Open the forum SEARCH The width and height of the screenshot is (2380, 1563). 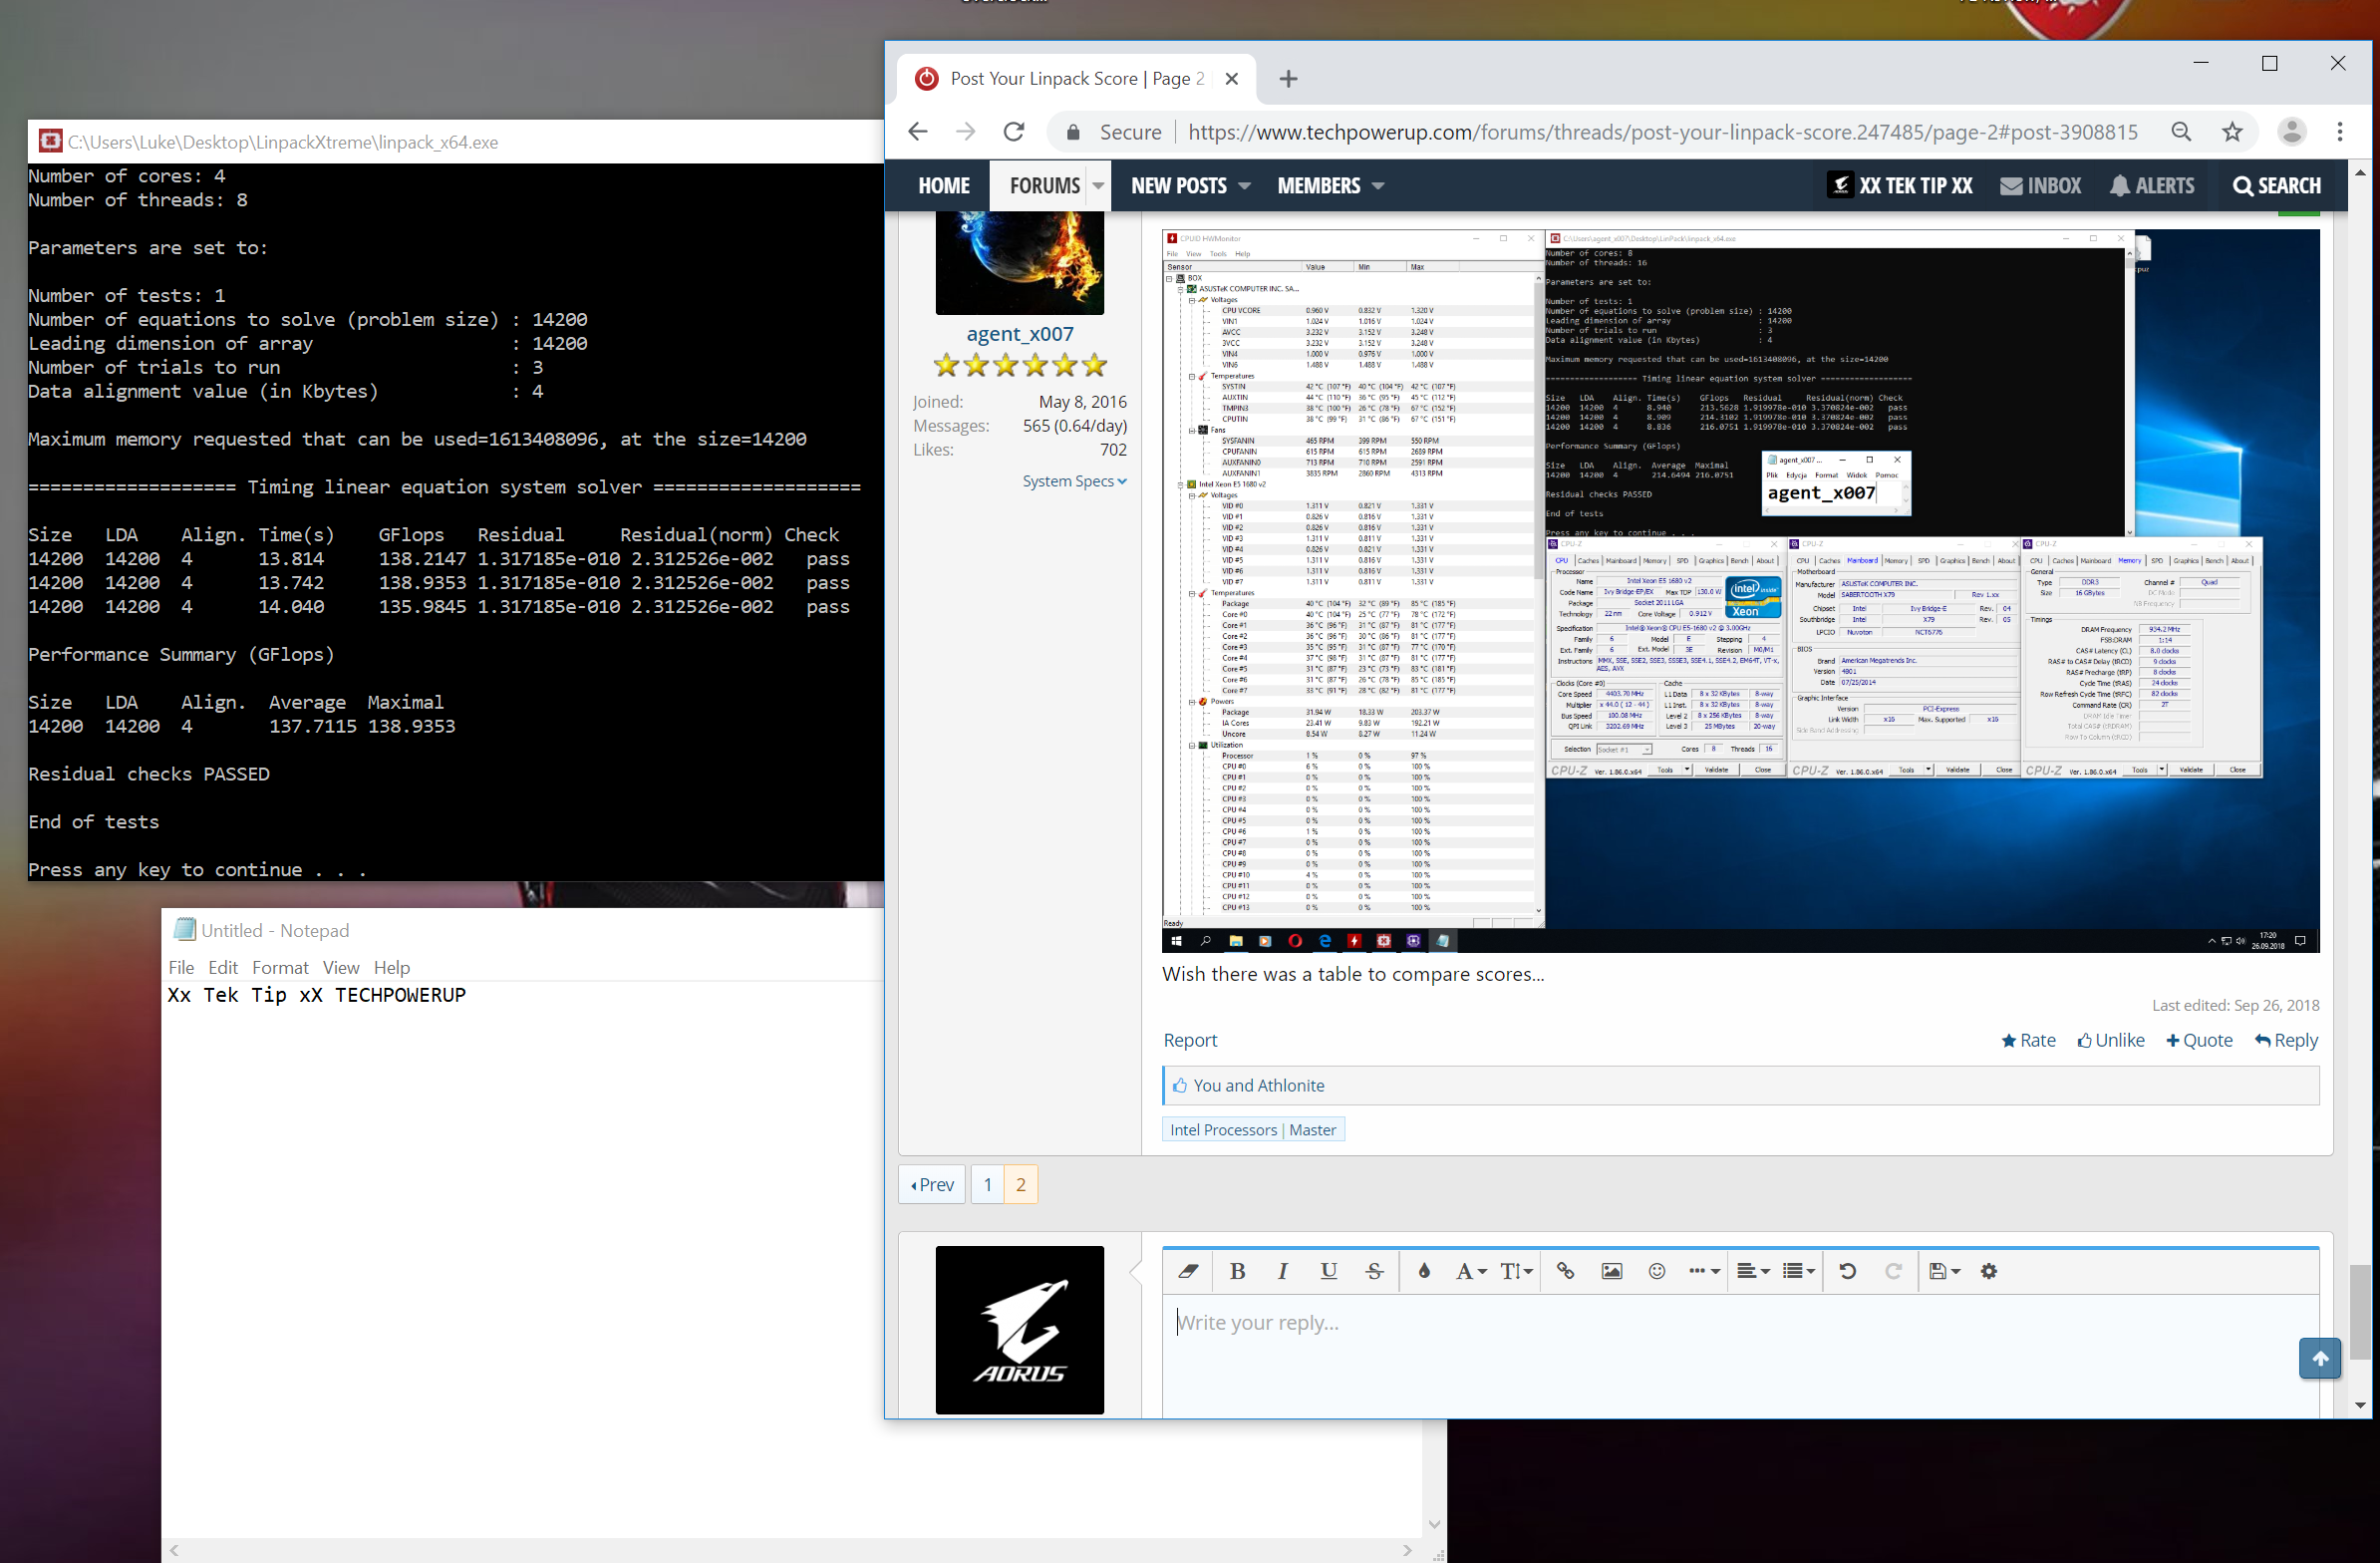click(2277, 186)
